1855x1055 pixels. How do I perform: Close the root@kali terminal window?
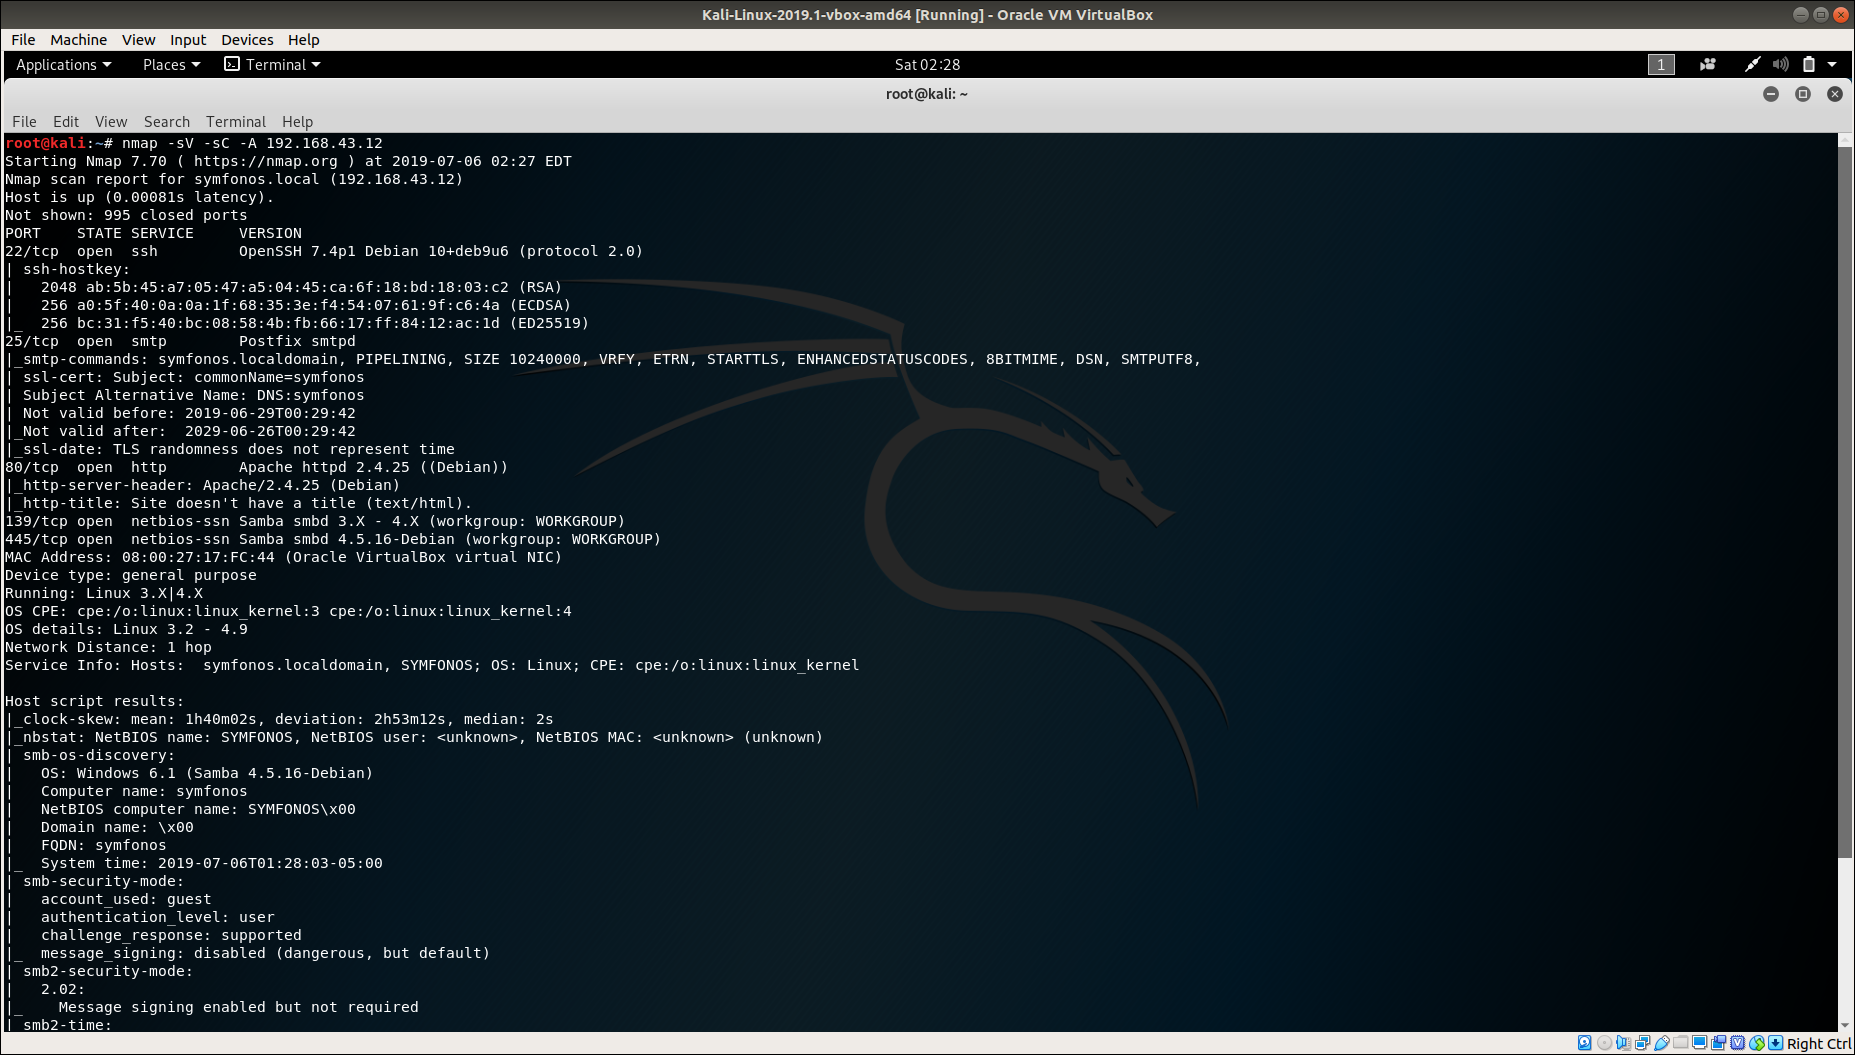[1835, 94]
